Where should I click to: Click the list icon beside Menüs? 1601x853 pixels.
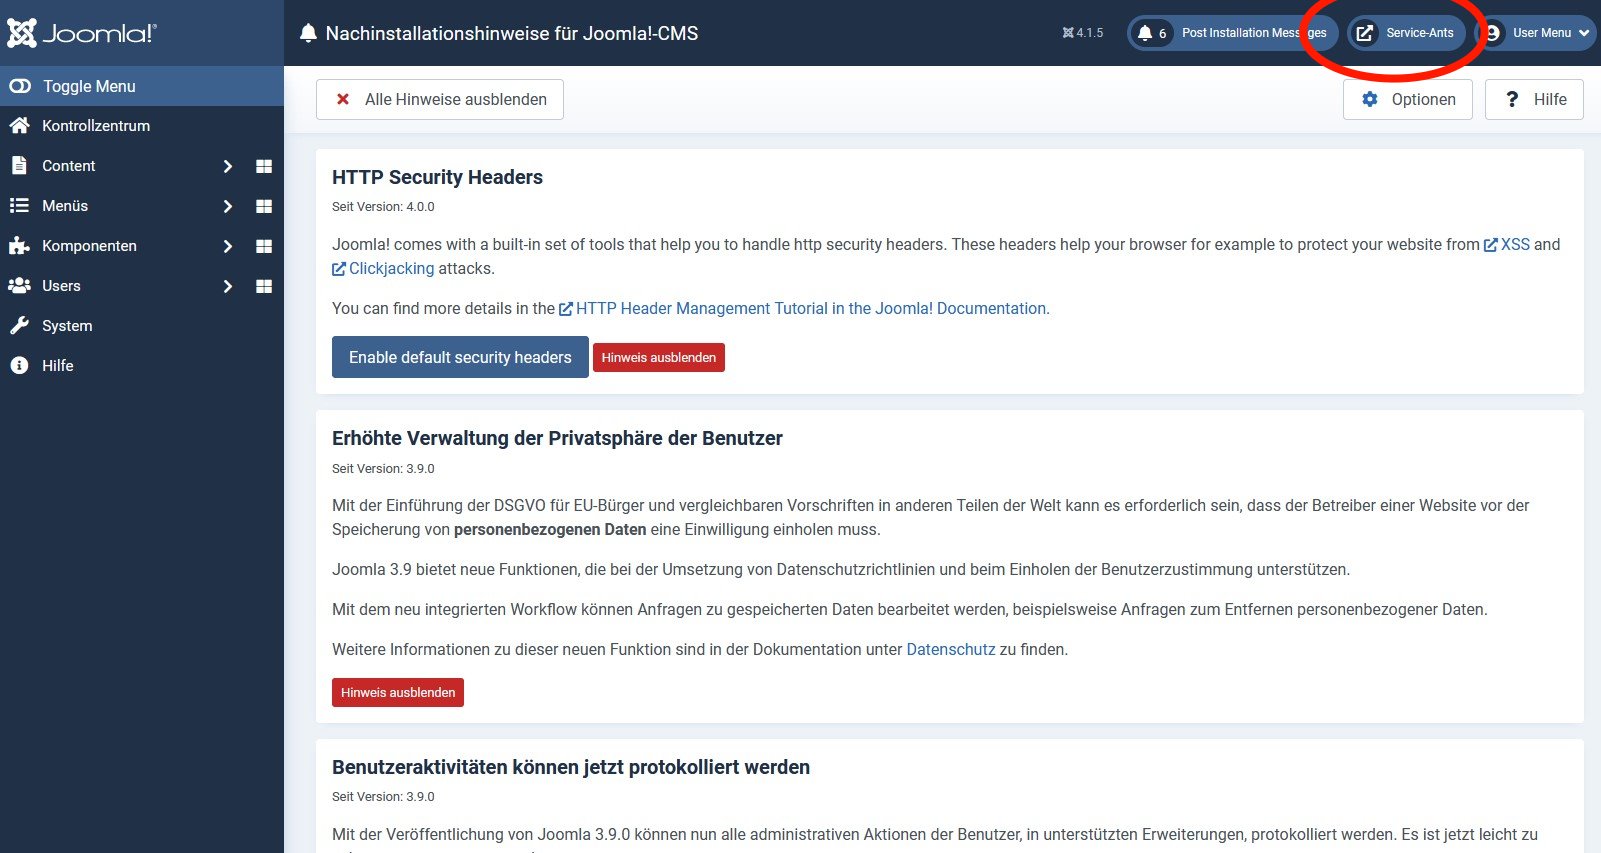[x=19, y=206]
